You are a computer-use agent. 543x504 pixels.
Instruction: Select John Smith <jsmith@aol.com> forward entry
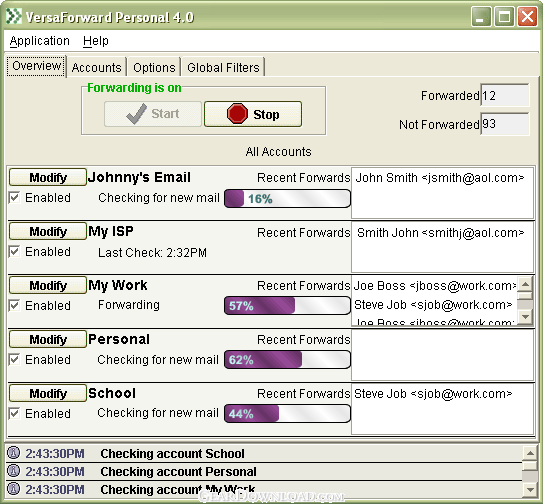pyautogui.click(x=440, y=178)
